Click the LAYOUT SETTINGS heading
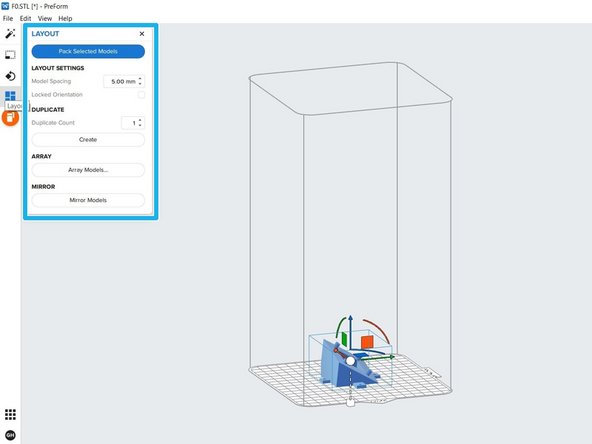The image size is (592, 444). click(58, 68)
